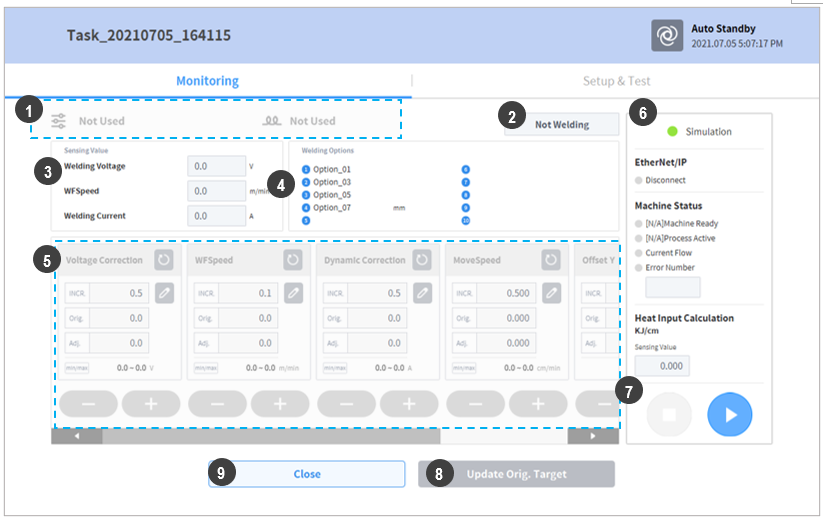Viewport: 825px width, 522px height.
Task: Click the Update Orig. Target button
Action: click(x=516, y=474)
